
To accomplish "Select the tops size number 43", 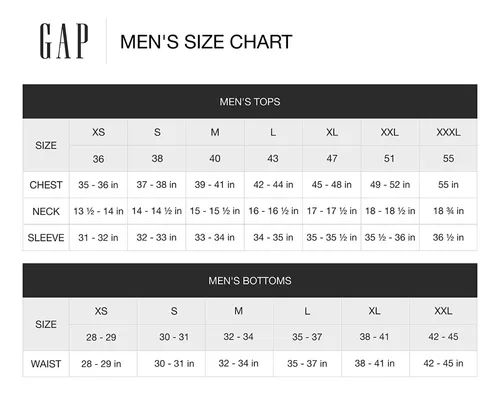I will pos(273,158).
